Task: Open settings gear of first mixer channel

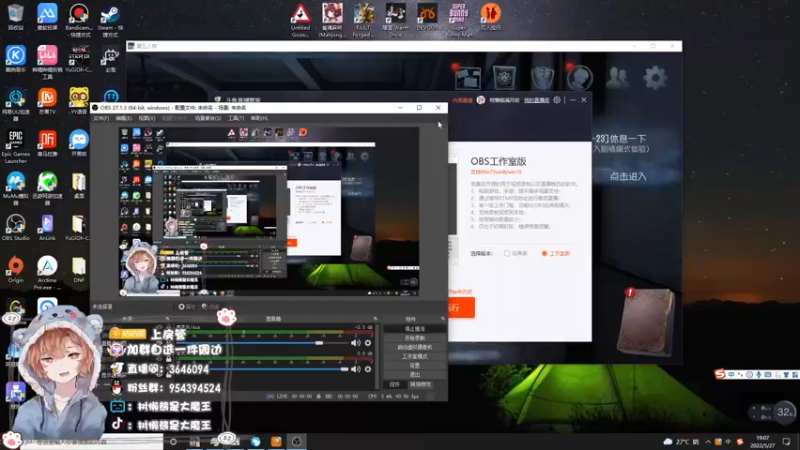Action: (368, 343)
